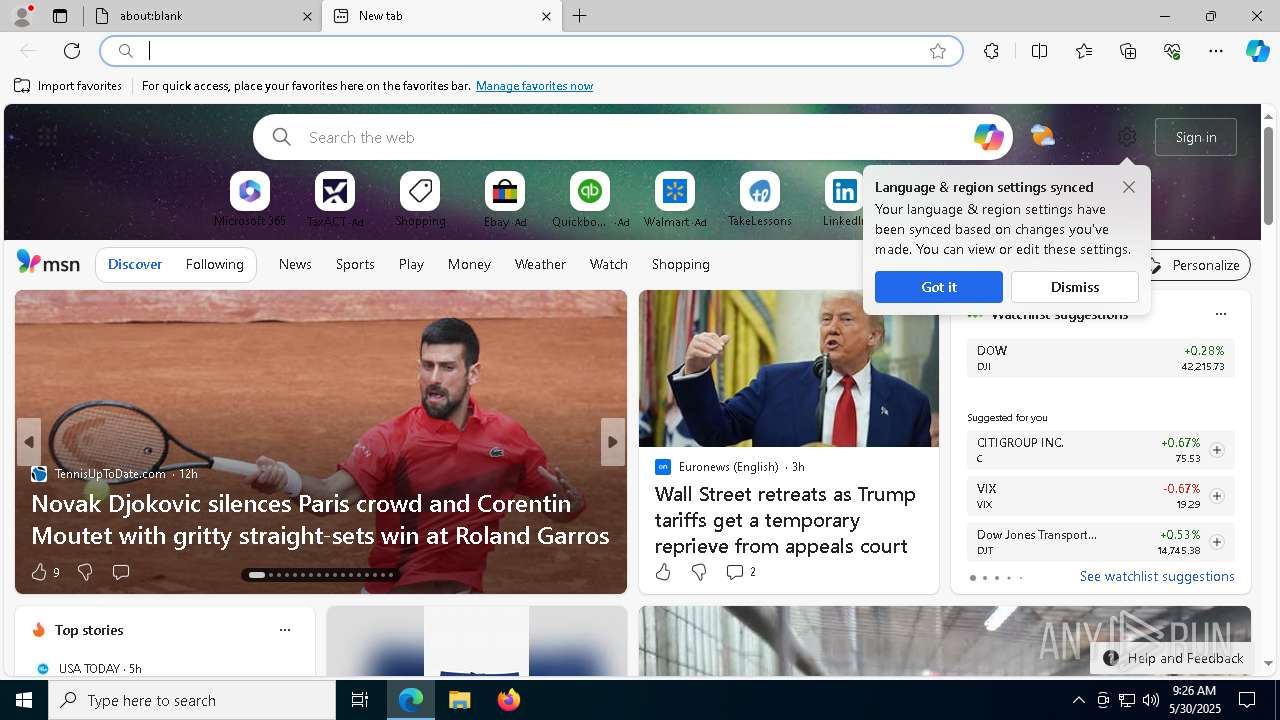The image size is (1280, 720).
Task: Close the language settings synced popup
Action: click(1129, 187)
